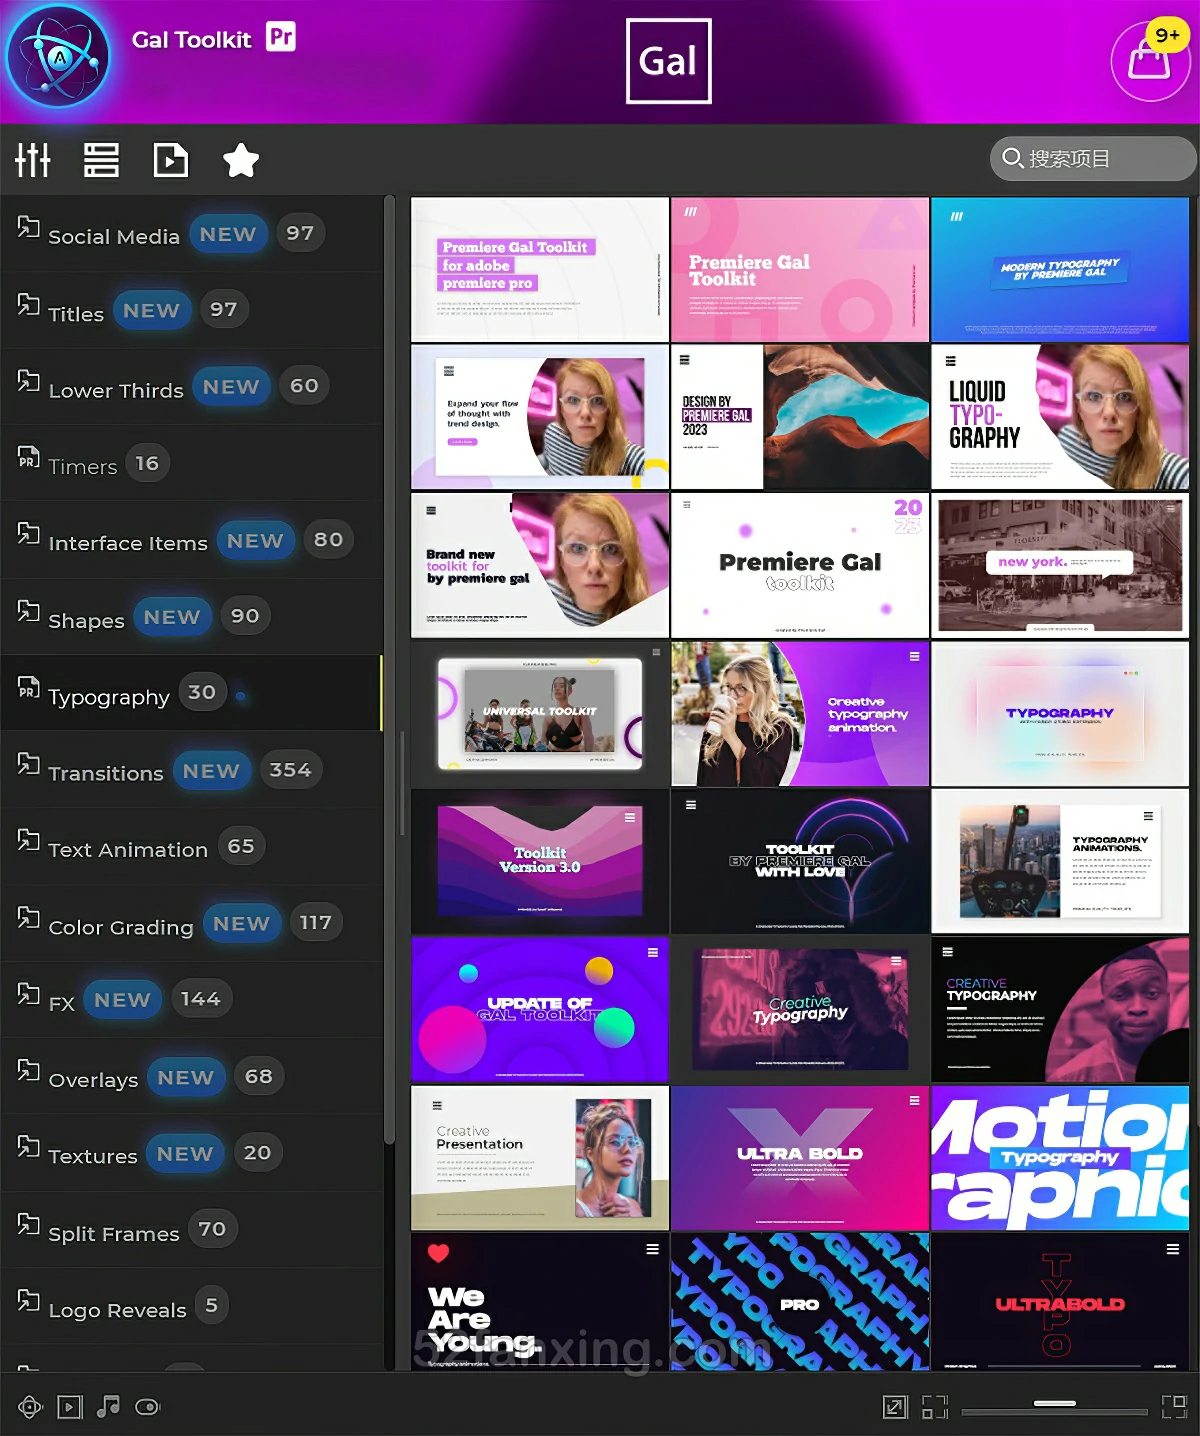Image resolution: width=1200 pixels, height=1436 pixels.
Task: Click the PR file icon next to Typography
Action: [x=28, y=687]
